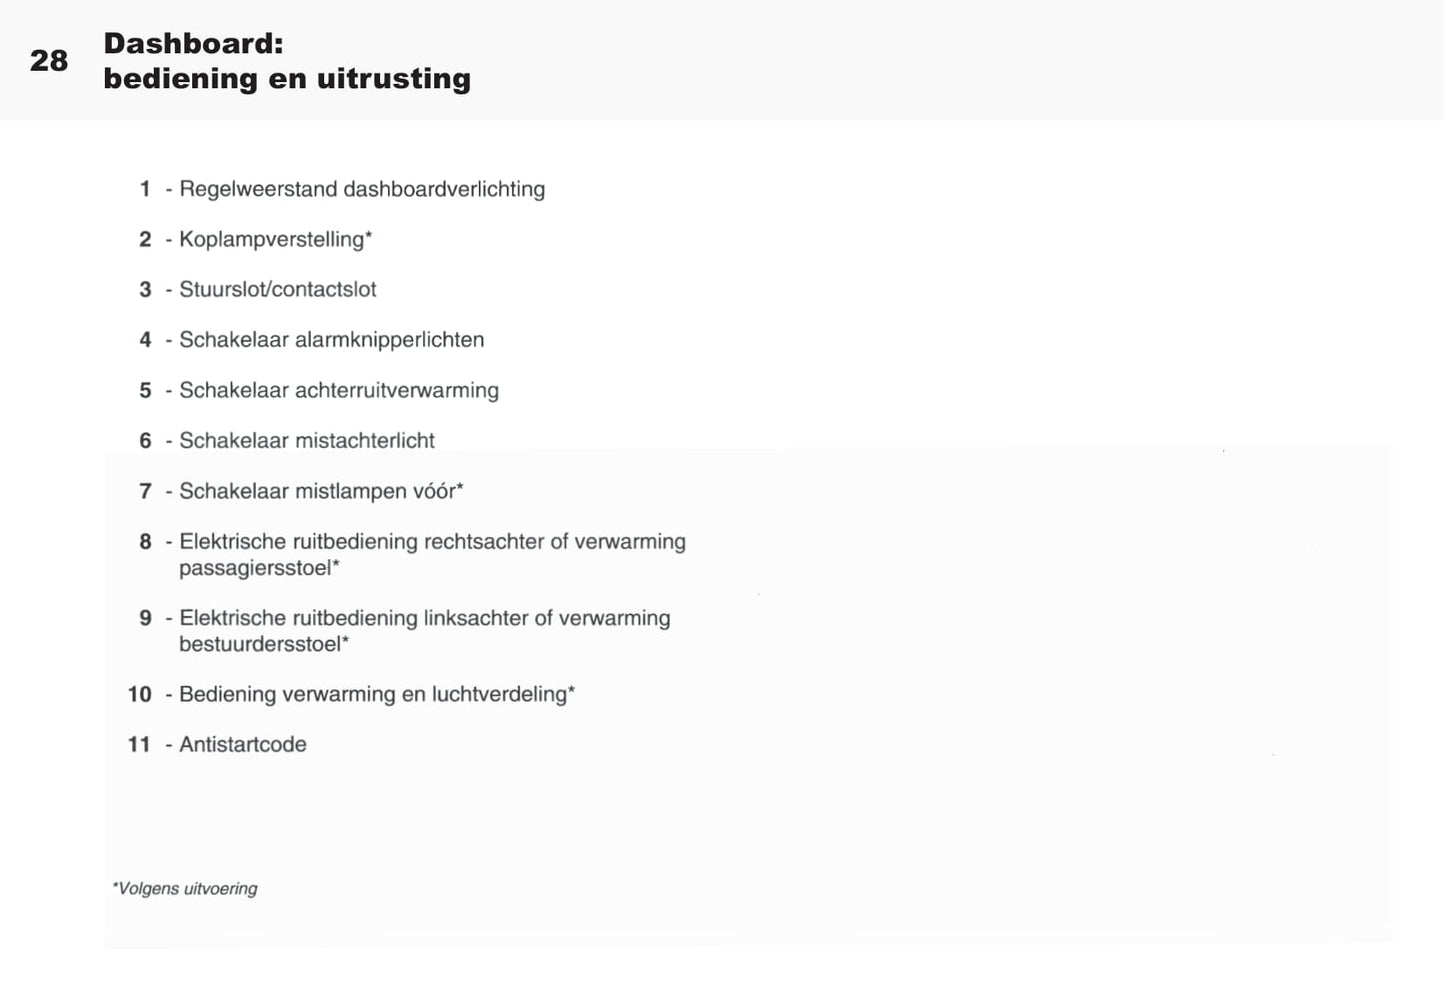Click "Schakelaar alarmknipperlichten" text
The image size is (1445, 998).
coord(331,340)
